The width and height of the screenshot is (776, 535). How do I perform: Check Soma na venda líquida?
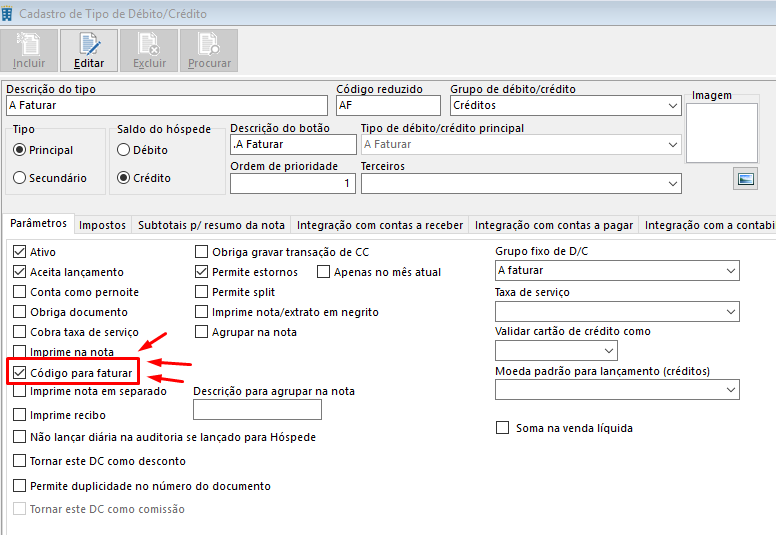[502, 428]
